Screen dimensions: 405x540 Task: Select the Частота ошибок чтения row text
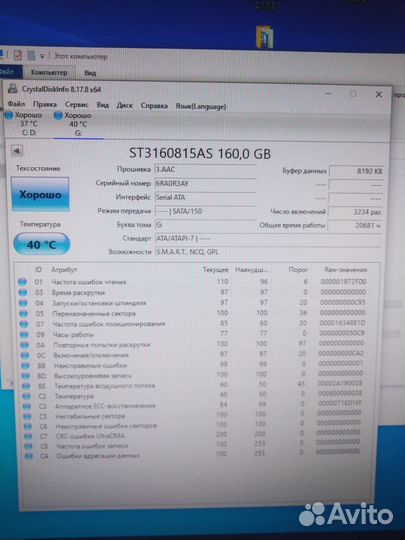click(89, 282)
